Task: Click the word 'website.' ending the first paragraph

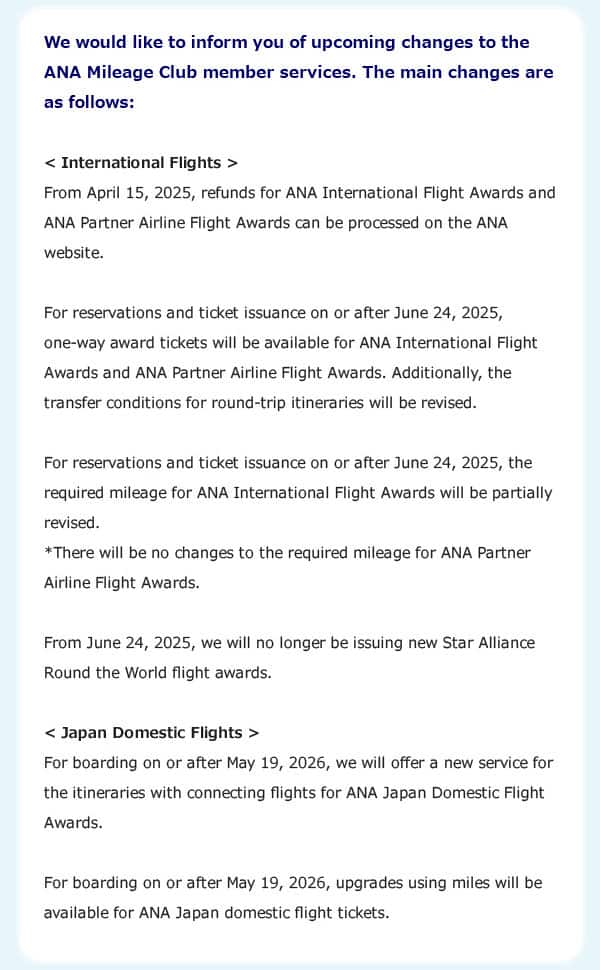Action: 73,252
